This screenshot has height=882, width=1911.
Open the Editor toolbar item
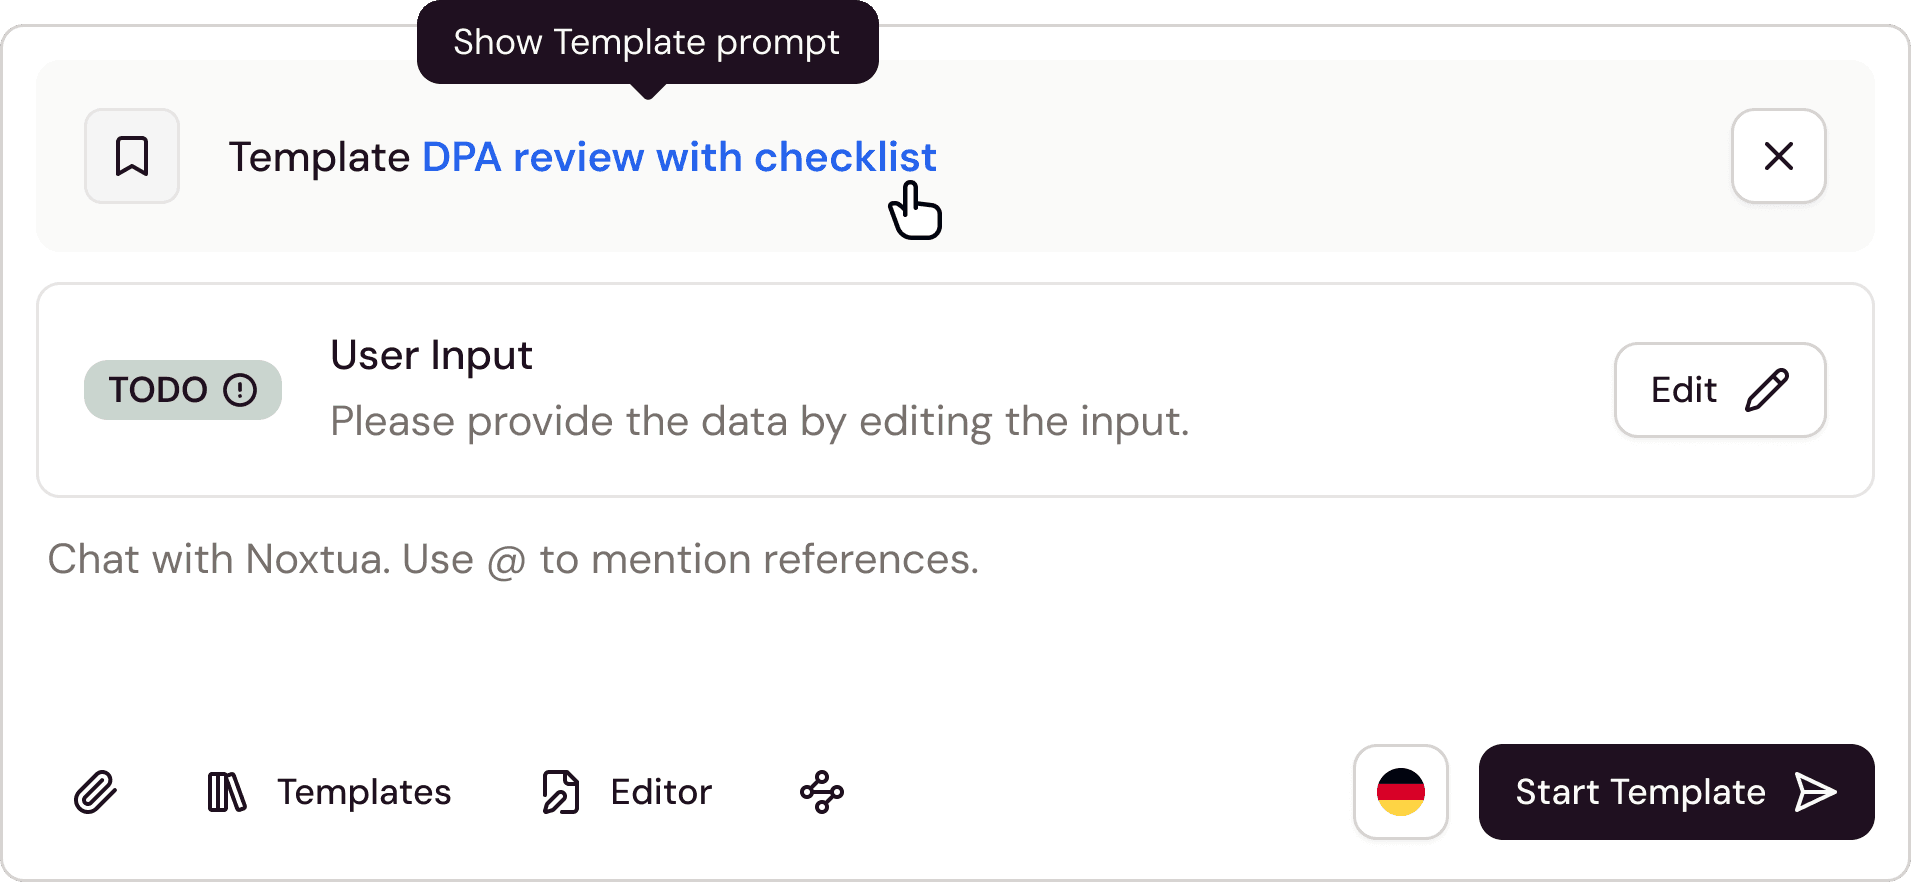click(x=627, y=792)
